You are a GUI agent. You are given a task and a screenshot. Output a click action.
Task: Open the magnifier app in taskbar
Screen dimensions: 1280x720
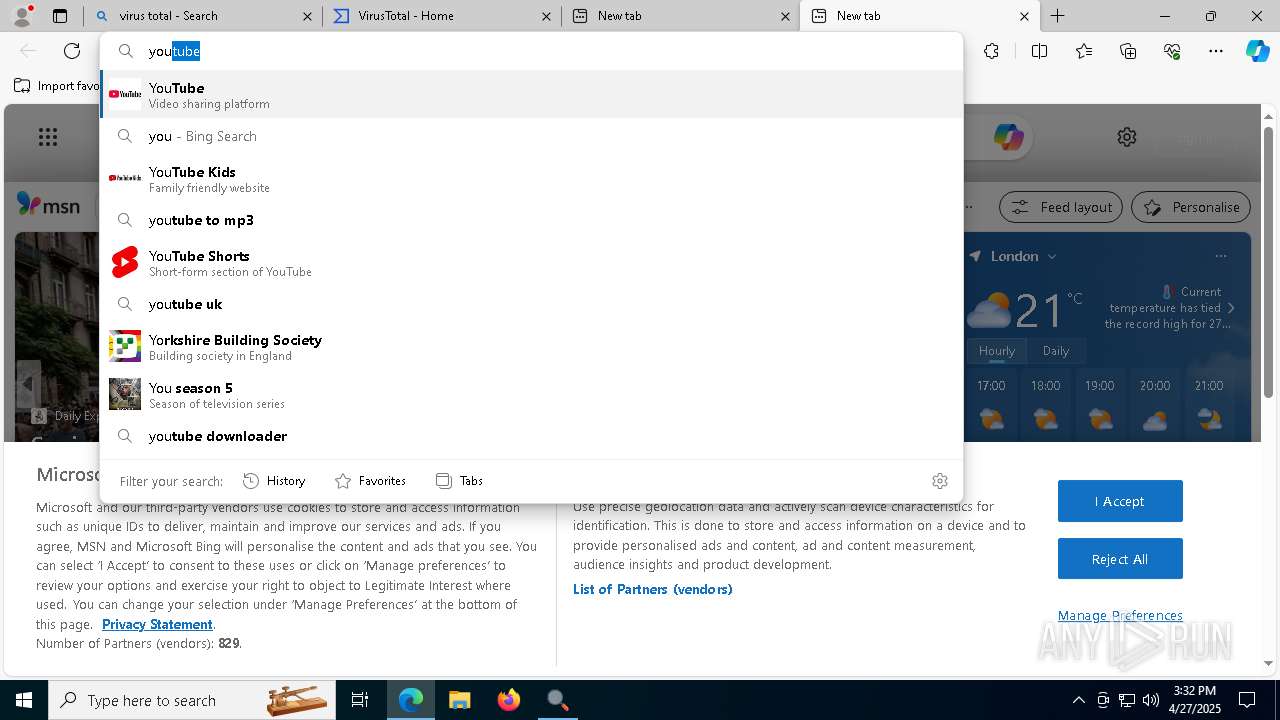(x=557, y=700)
